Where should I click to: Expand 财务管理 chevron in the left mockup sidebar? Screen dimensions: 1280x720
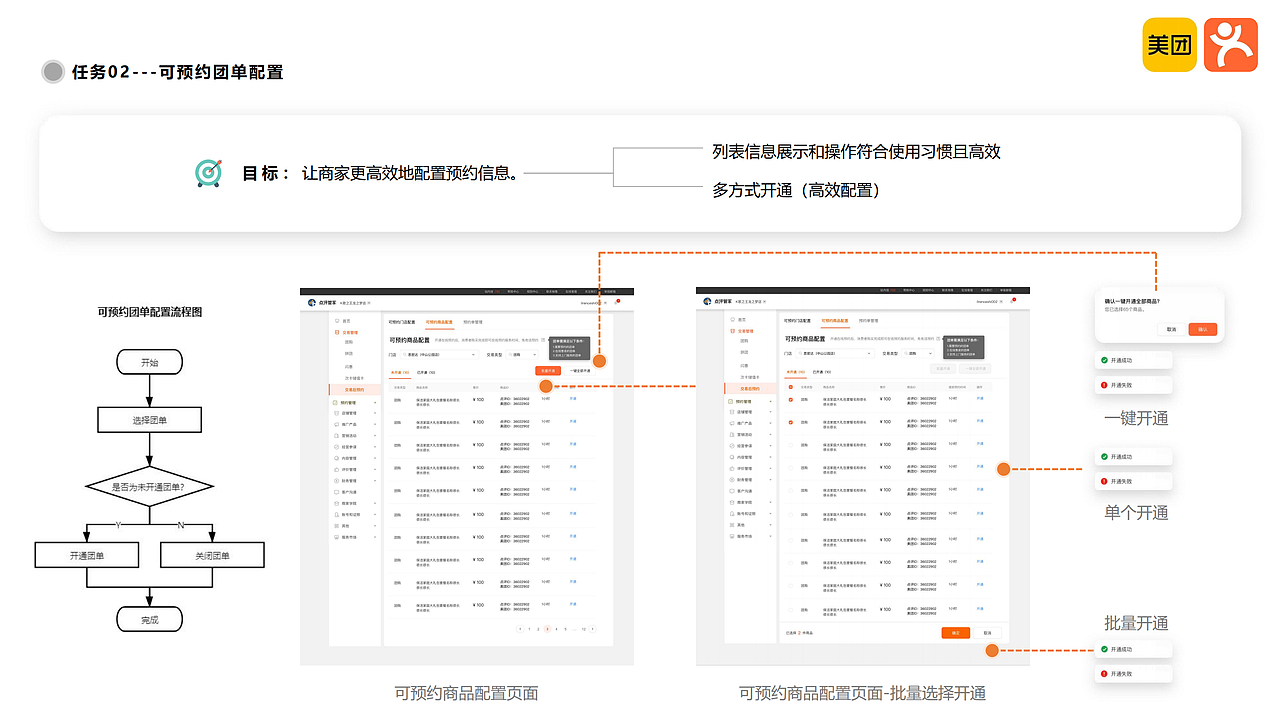click(375, 480)
